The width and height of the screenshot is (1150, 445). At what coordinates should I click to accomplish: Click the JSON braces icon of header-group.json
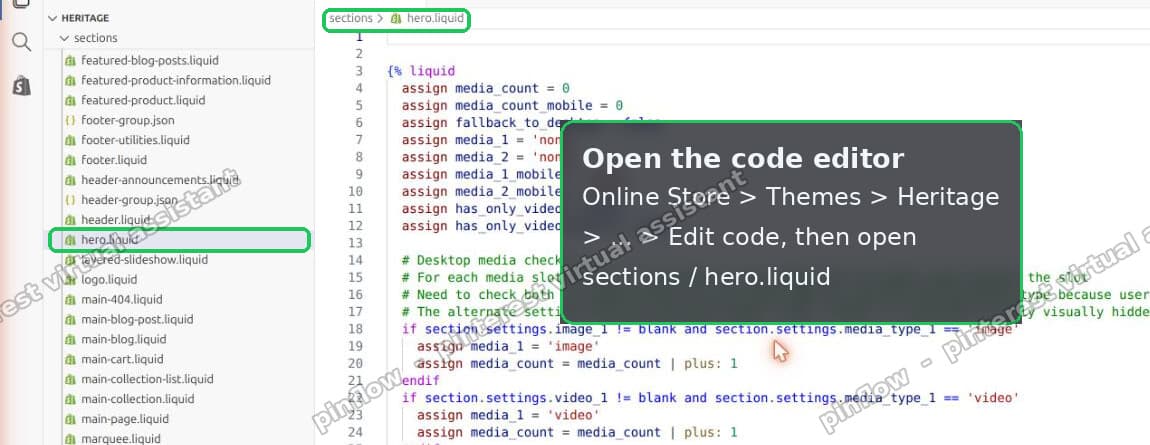click(x=70, y=199)
